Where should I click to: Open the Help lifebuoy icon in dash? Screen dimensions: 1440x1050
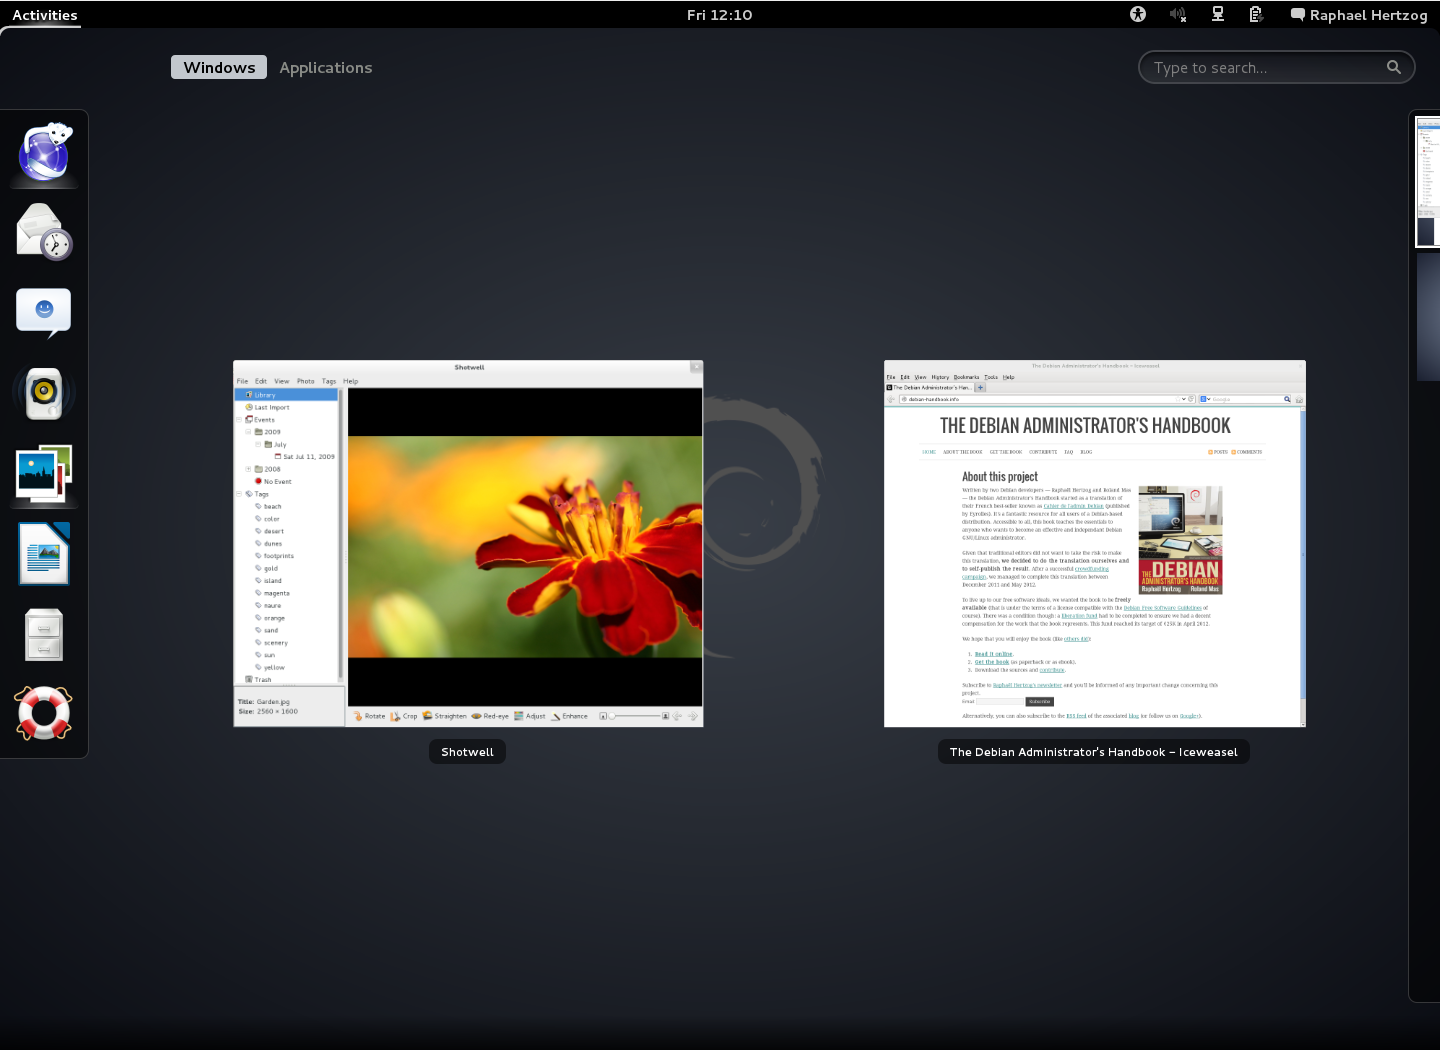(44, 713)
